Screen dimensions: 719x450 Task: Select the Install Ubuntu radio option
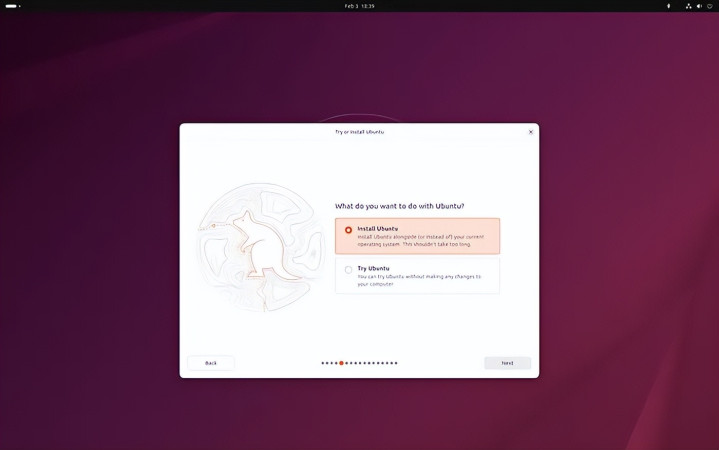(348, 230)
